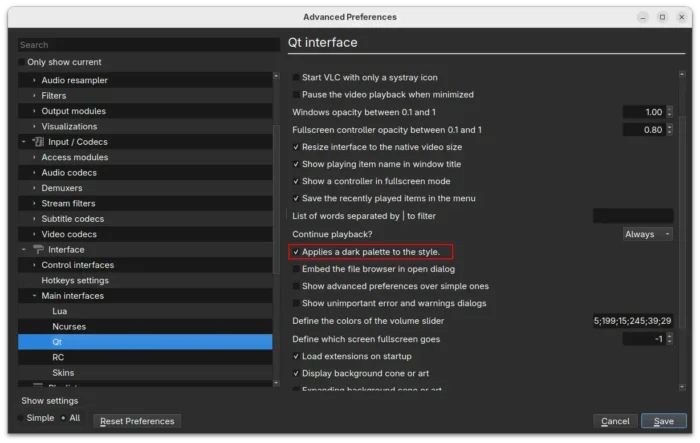
Task: Collapse the Input / Codecs category
Action: point(24,142)
